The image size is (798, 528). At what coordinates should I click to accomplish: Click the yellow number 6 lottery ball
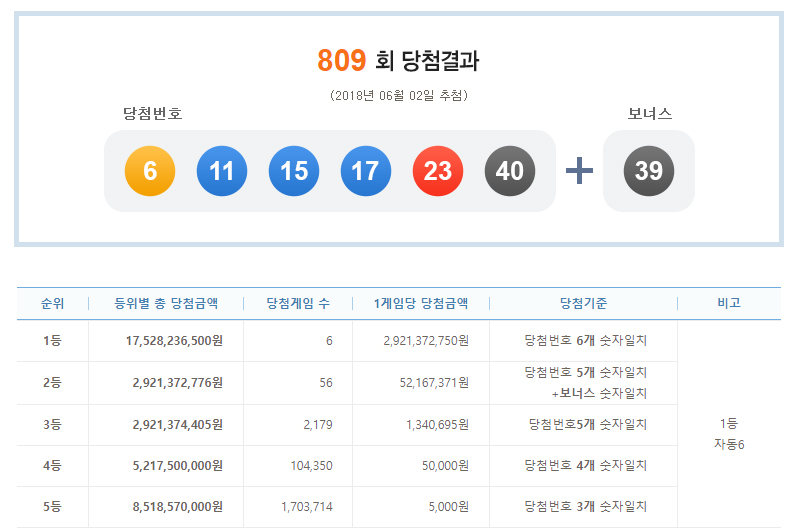pyautogui.click(x=150, y=171)
